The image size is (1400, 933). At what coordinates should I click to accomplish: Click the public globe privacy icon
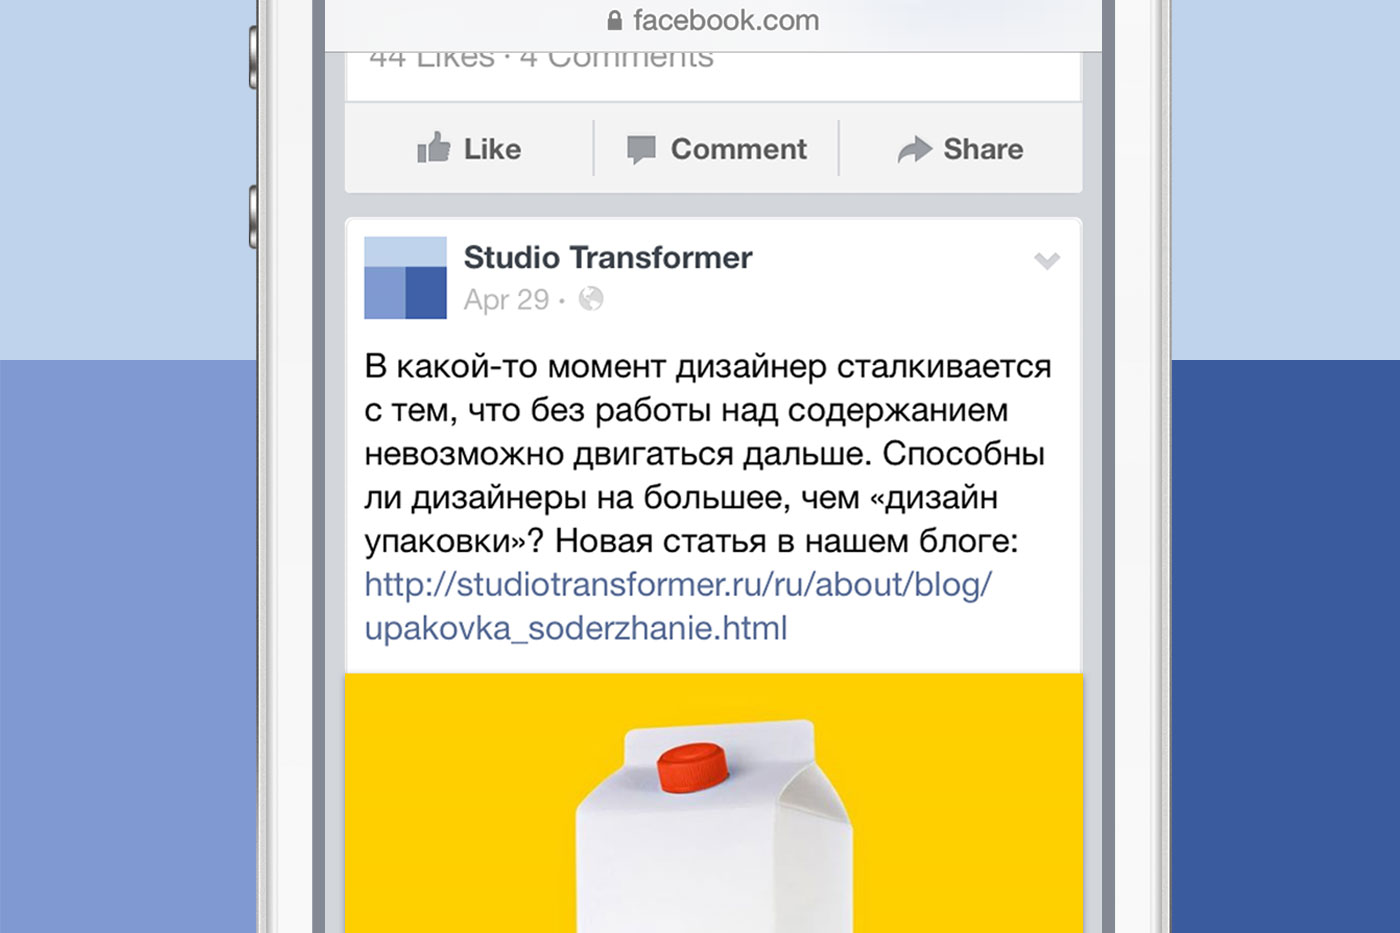pos(591,299)
